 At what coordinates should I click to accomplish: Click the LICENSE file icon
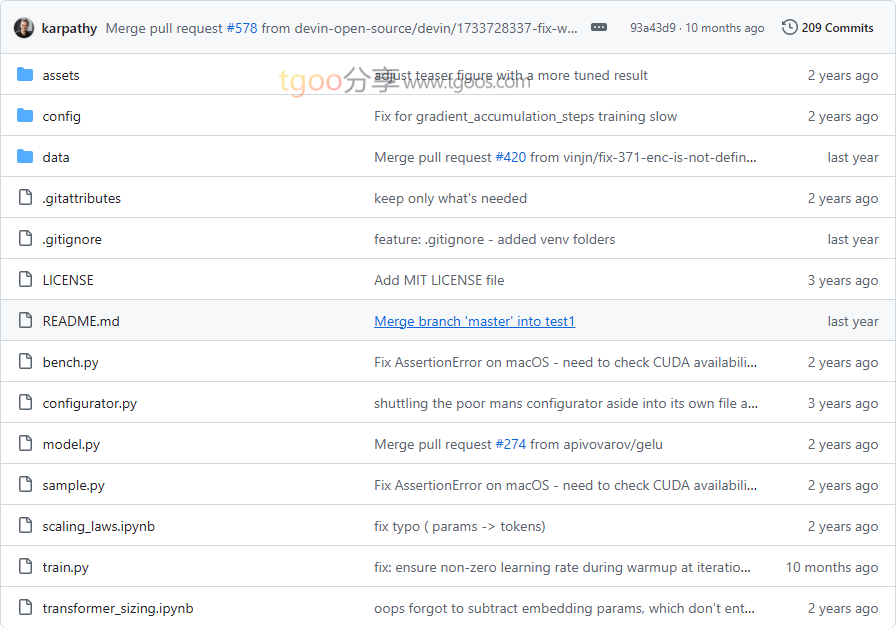coord(25,280)
